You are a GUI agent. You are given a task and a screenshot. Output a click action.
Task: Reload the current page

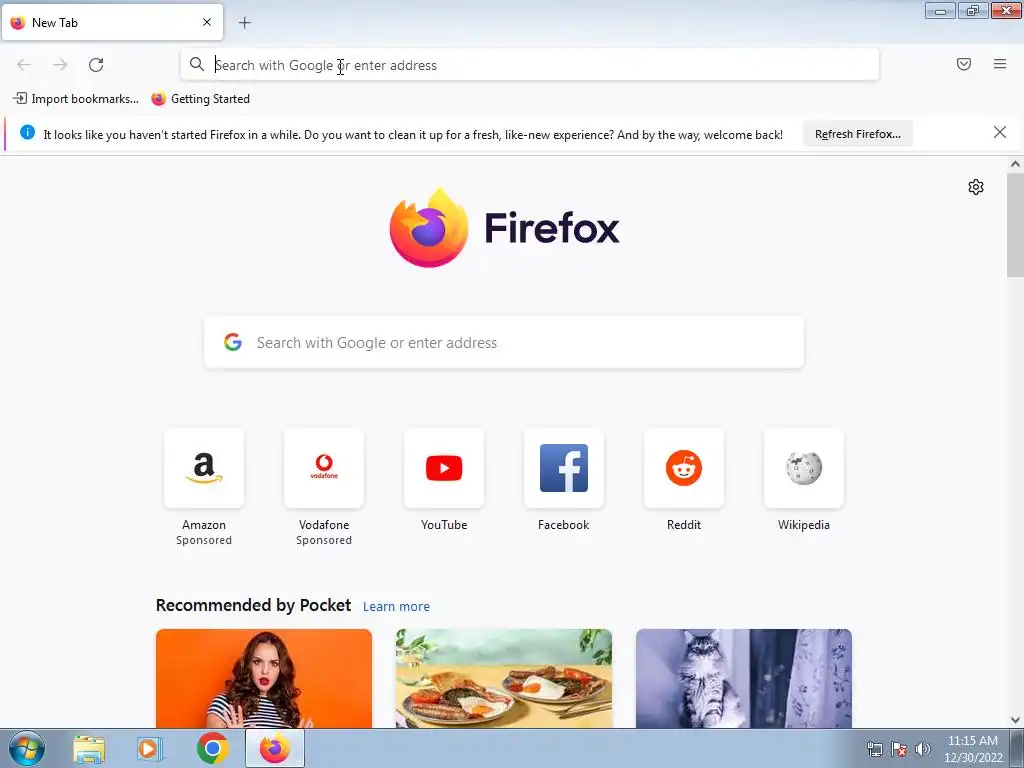tap(96, 65)
